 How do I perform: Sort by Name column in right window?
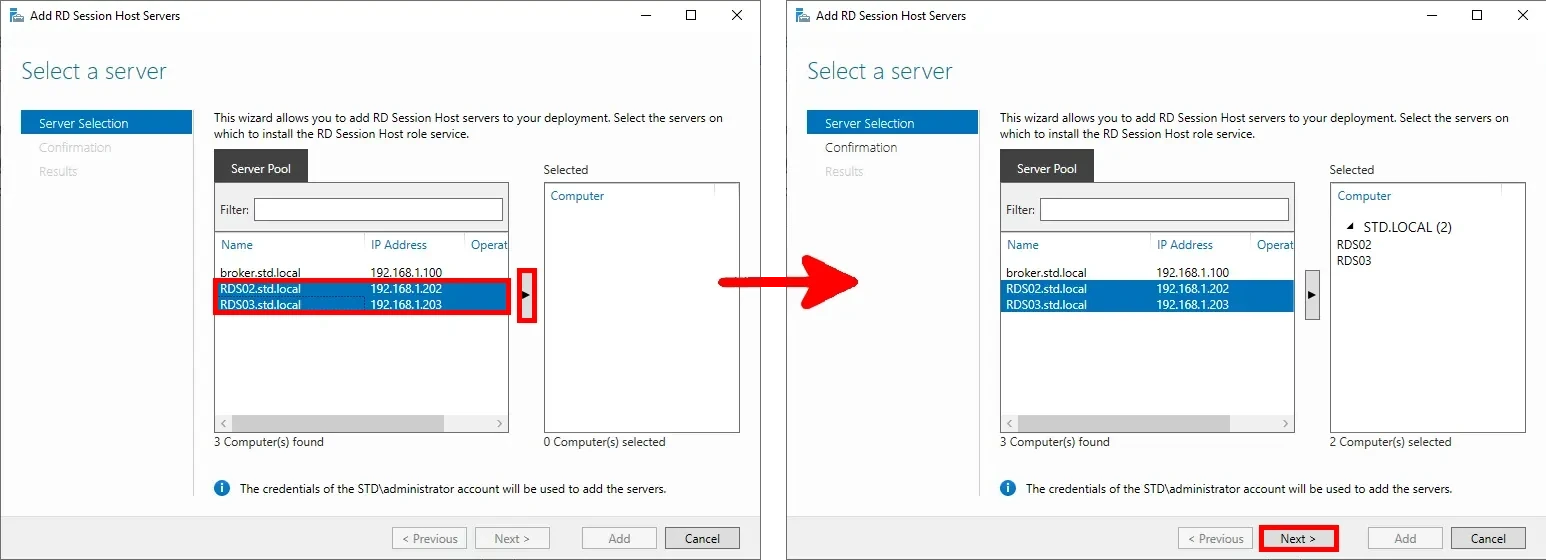point(1023,245)
